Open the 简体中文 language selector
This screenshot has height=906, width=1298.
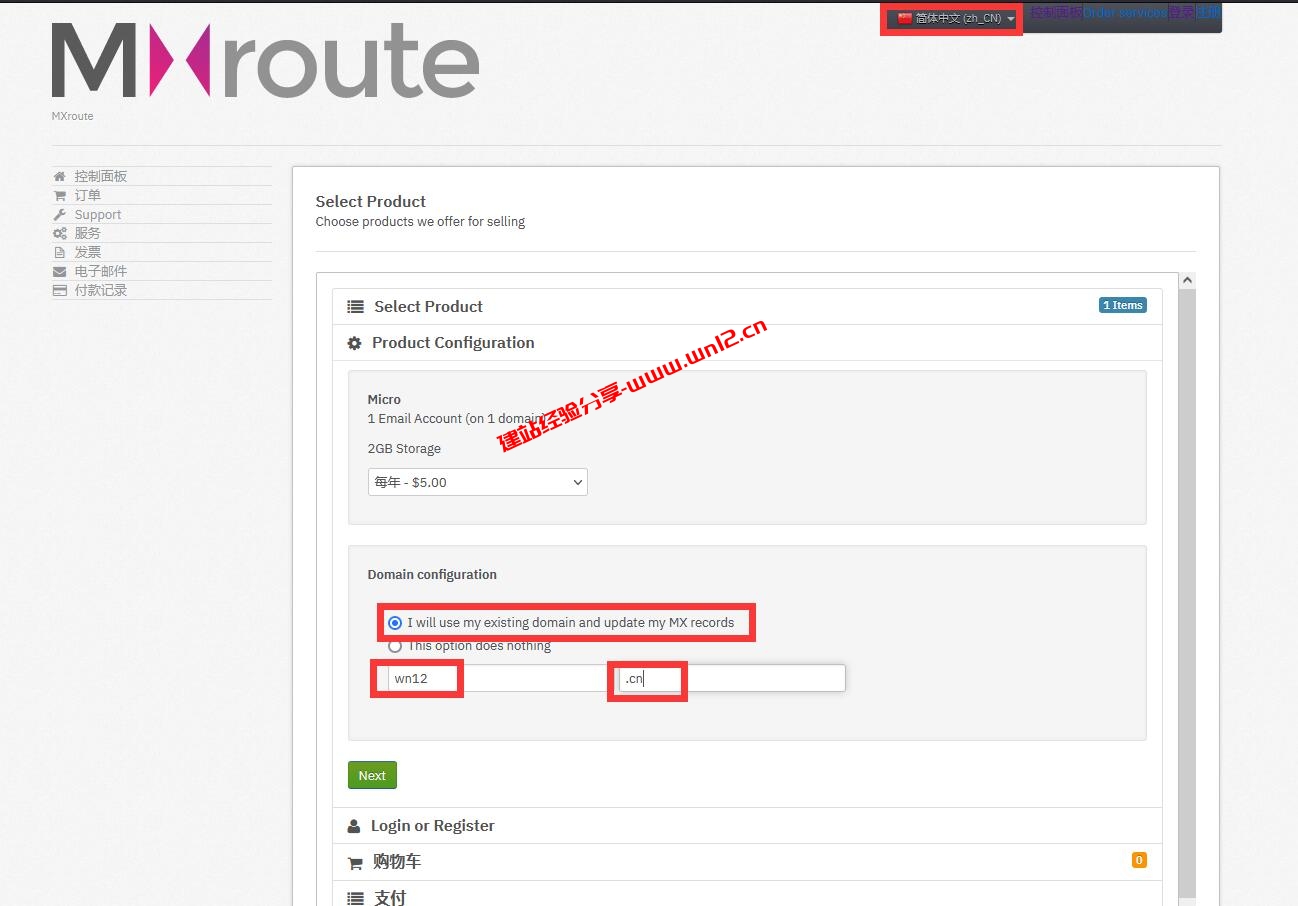click(955, 19)
